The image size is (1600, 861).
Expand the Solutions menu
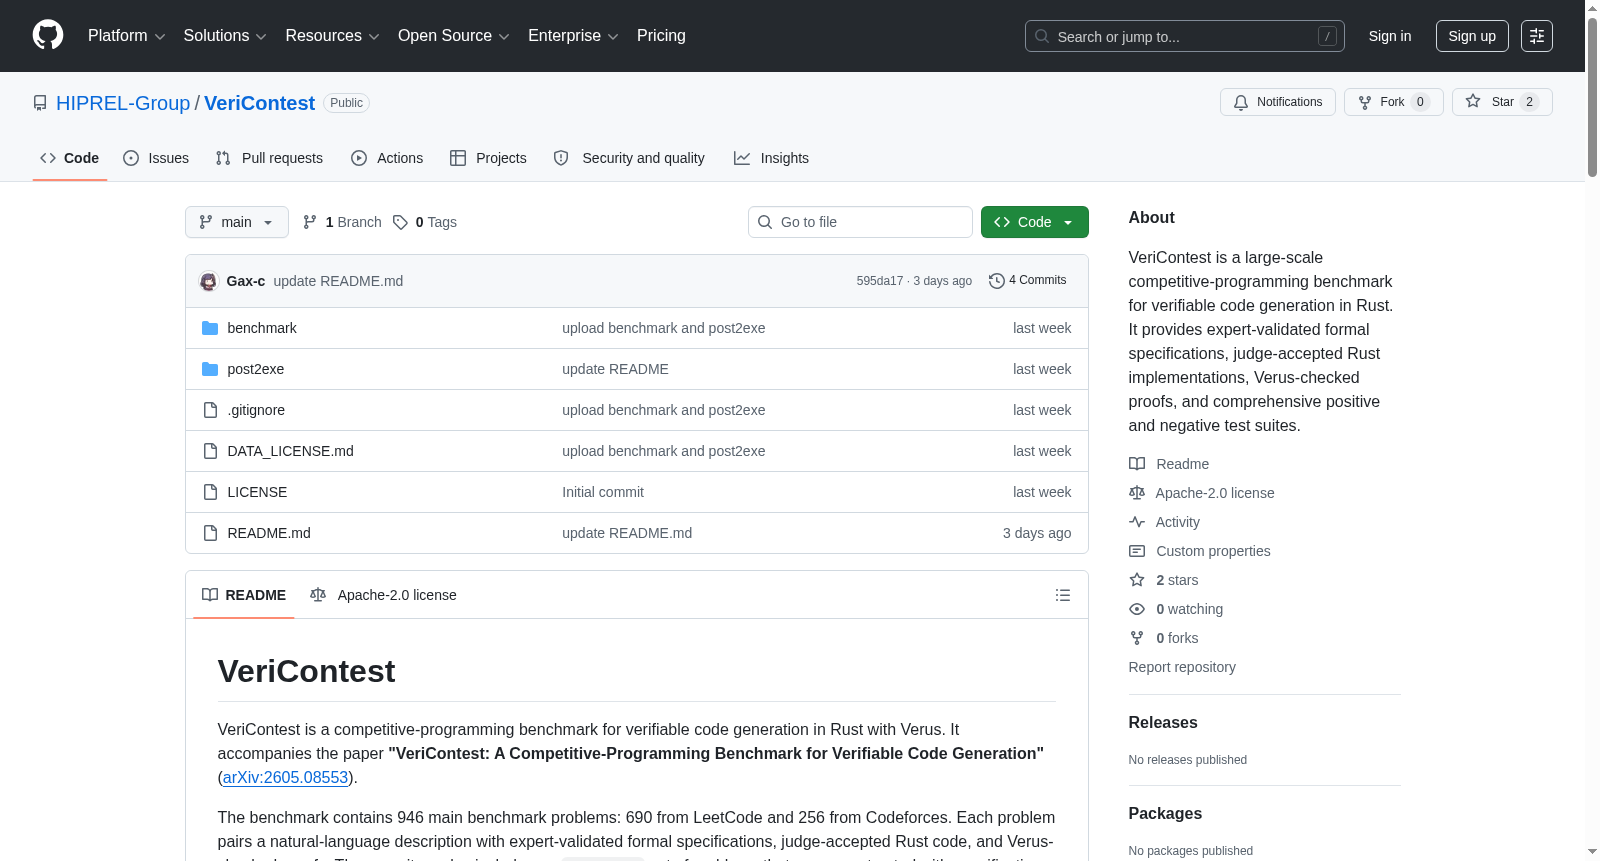click(225, 36)
